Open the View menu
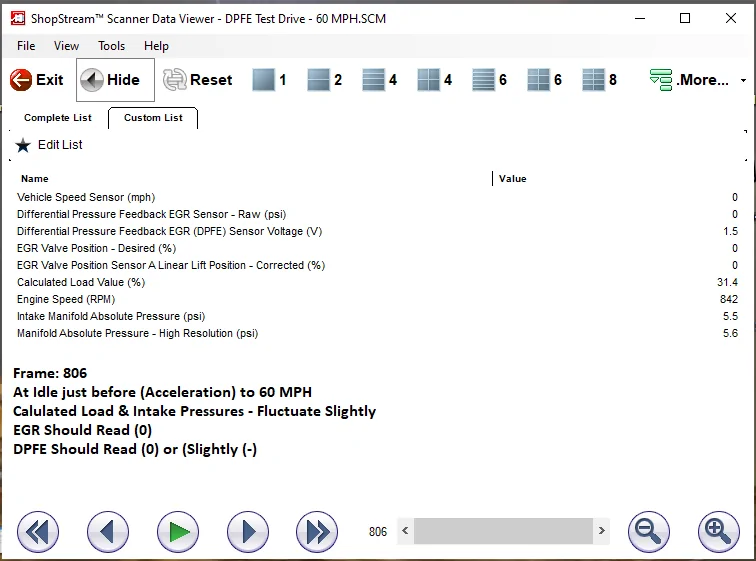 (66, 46)
